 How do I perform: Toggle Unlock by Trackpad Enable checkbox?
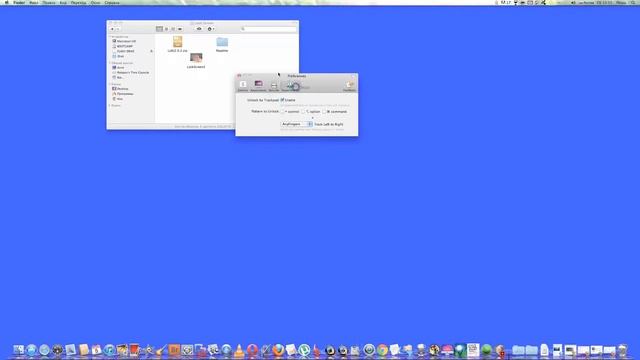click(x=282, y=100)
